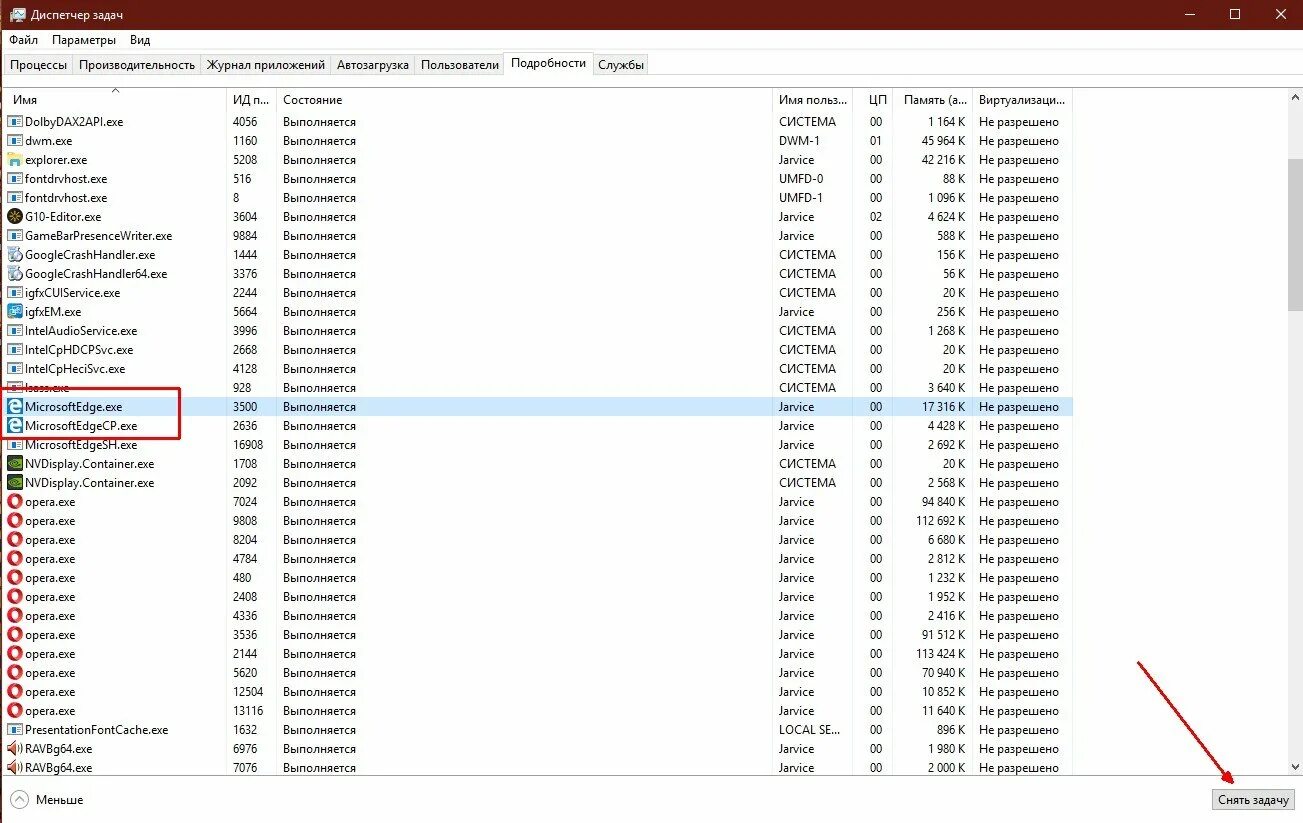Sort by the Имя column header
The height and width of the screenshot is (823, 1303).
click(x=115, y=100)
